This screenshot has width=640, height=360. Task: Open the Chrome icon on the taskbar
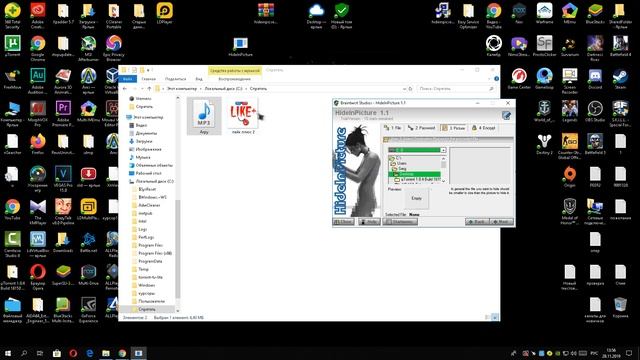coord(122,353)
